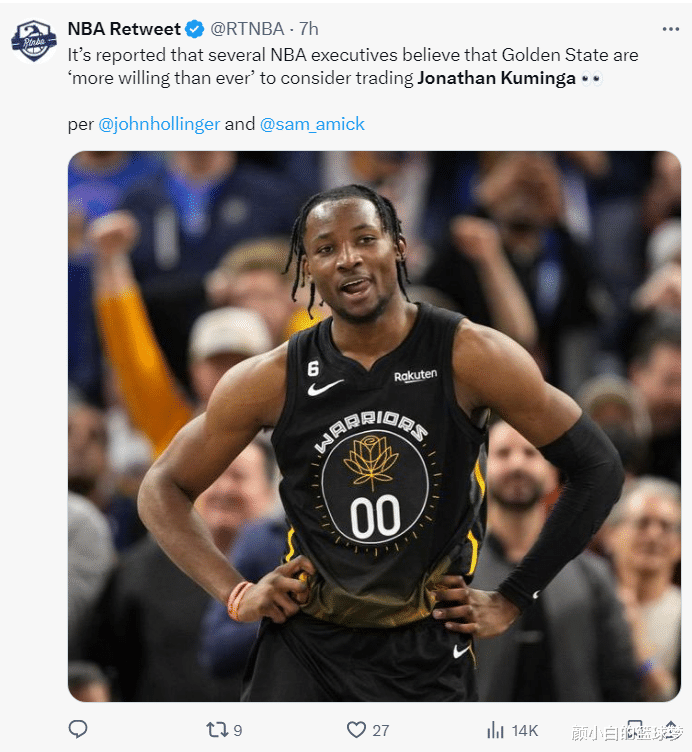Screen dimensions: 692x752
Task: Click the 14K views count
Action: [525, 730]
